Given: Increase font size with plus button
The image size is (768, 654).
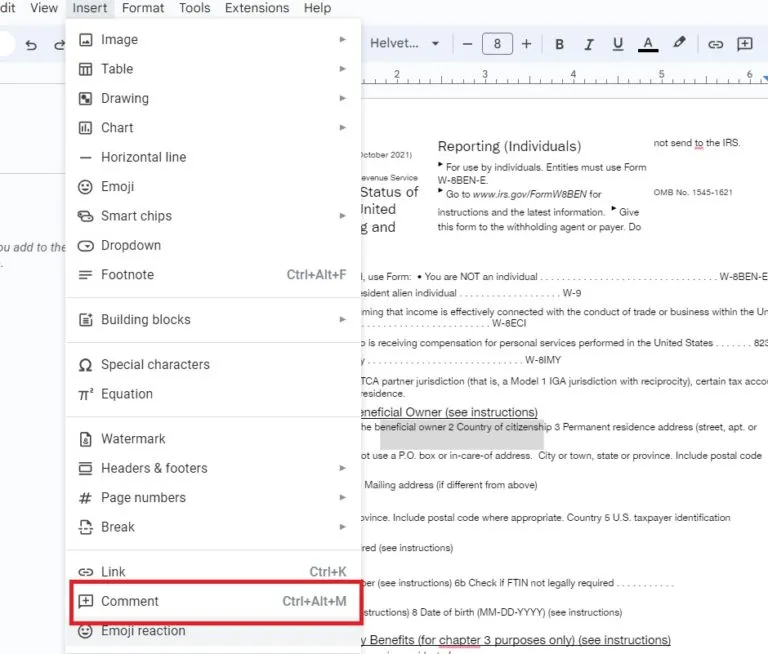Looking at the screenshot, I should click(x=527, y=44).
